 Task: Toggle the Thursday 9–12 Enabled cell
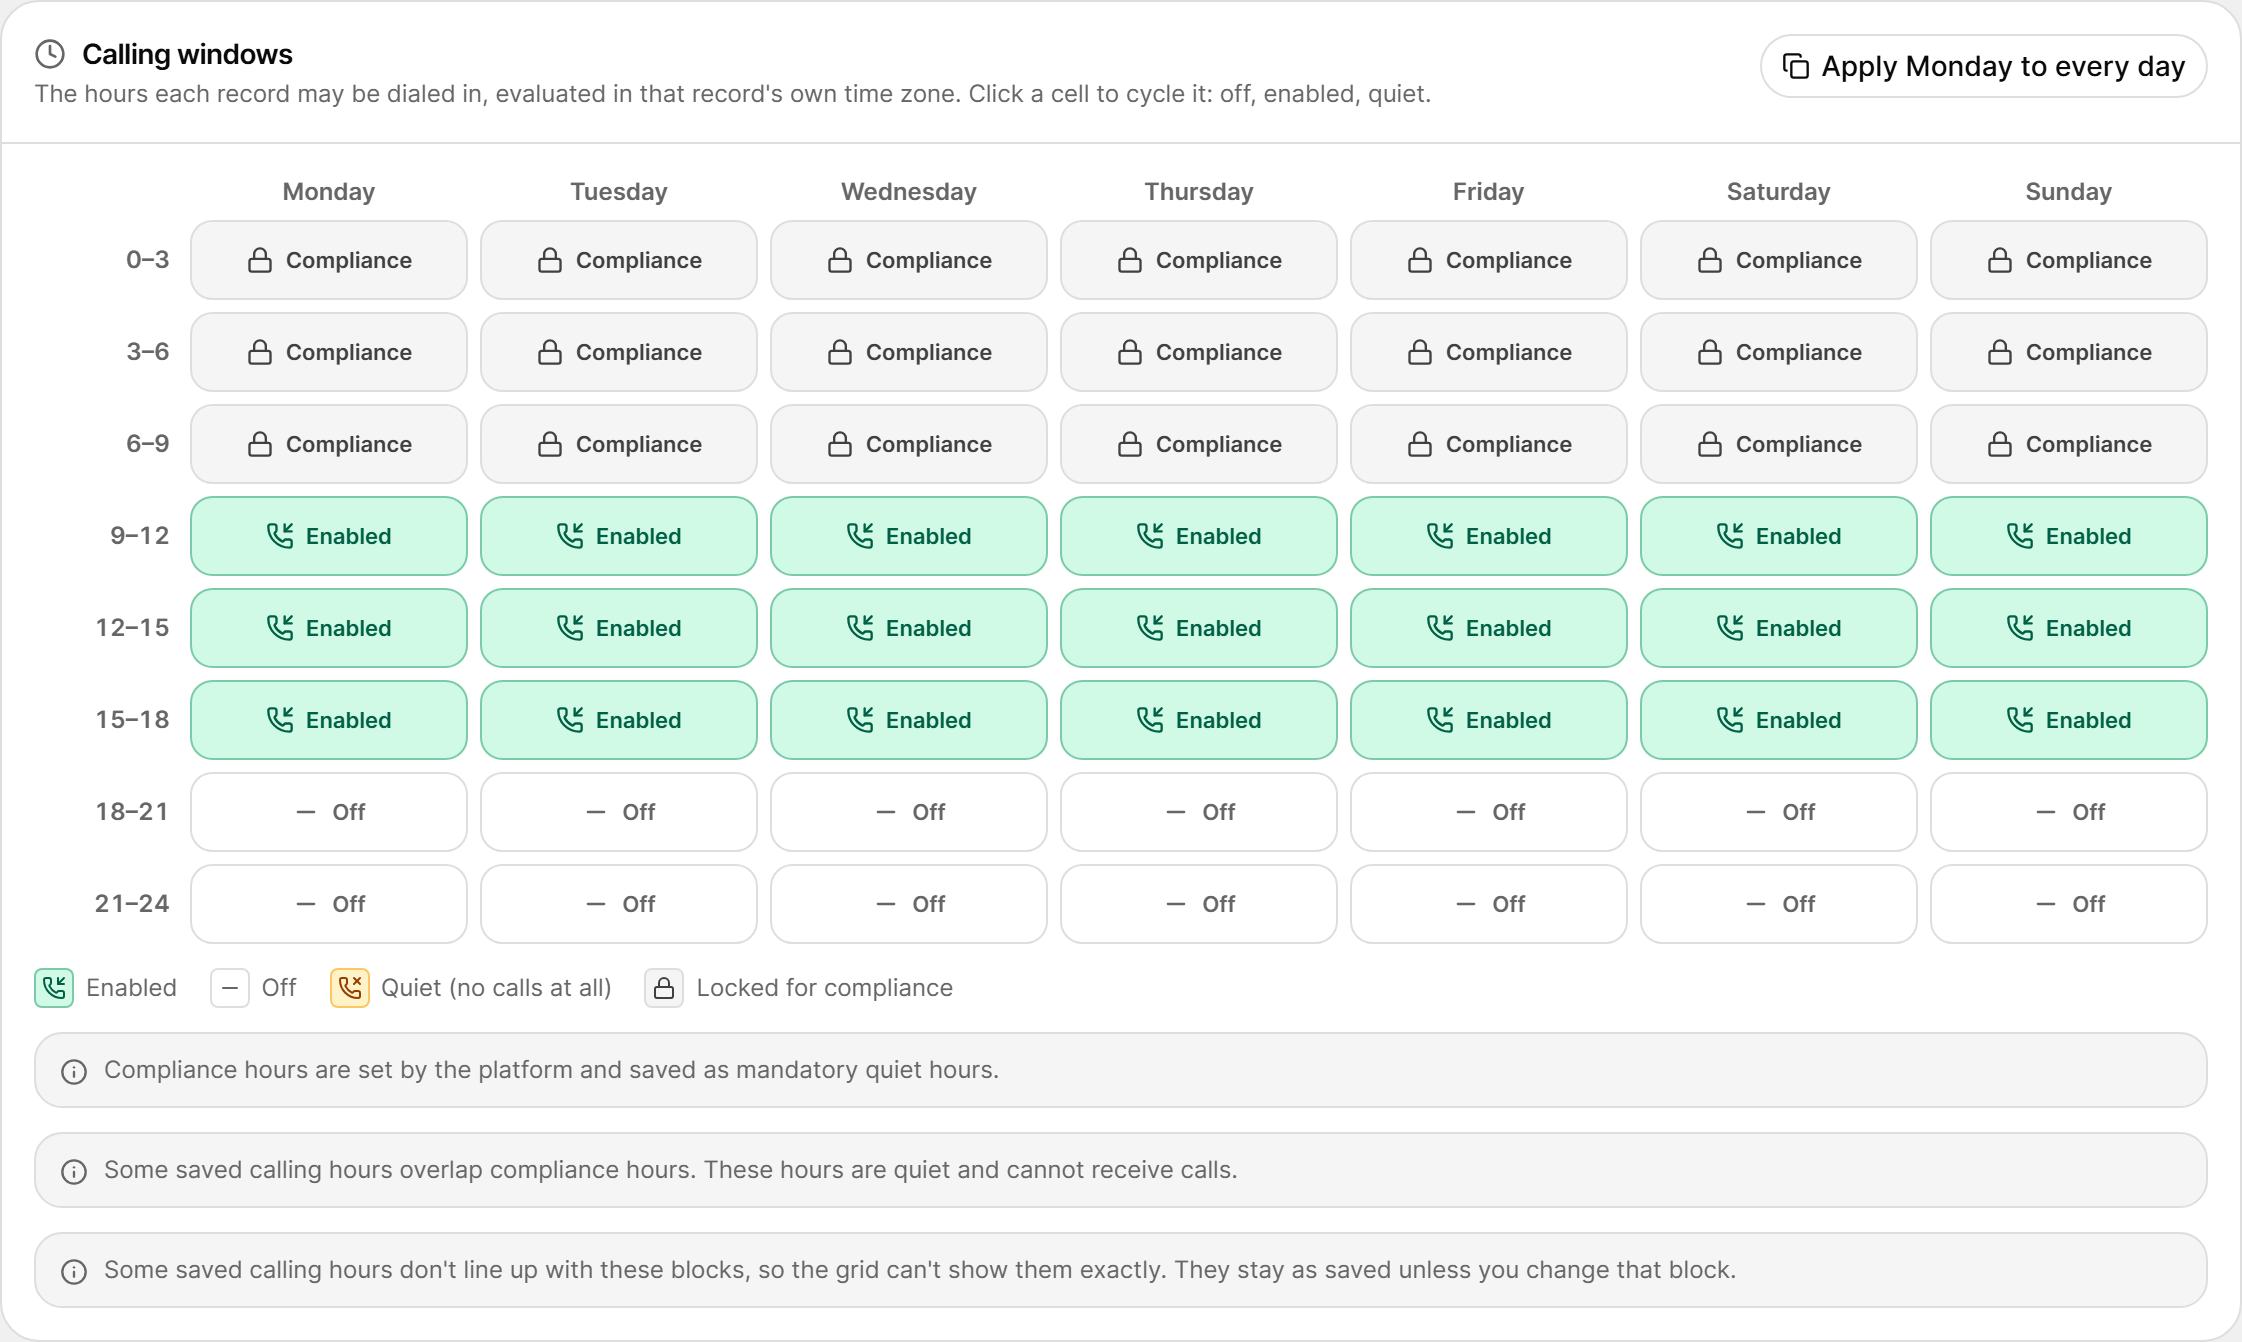1199,536
